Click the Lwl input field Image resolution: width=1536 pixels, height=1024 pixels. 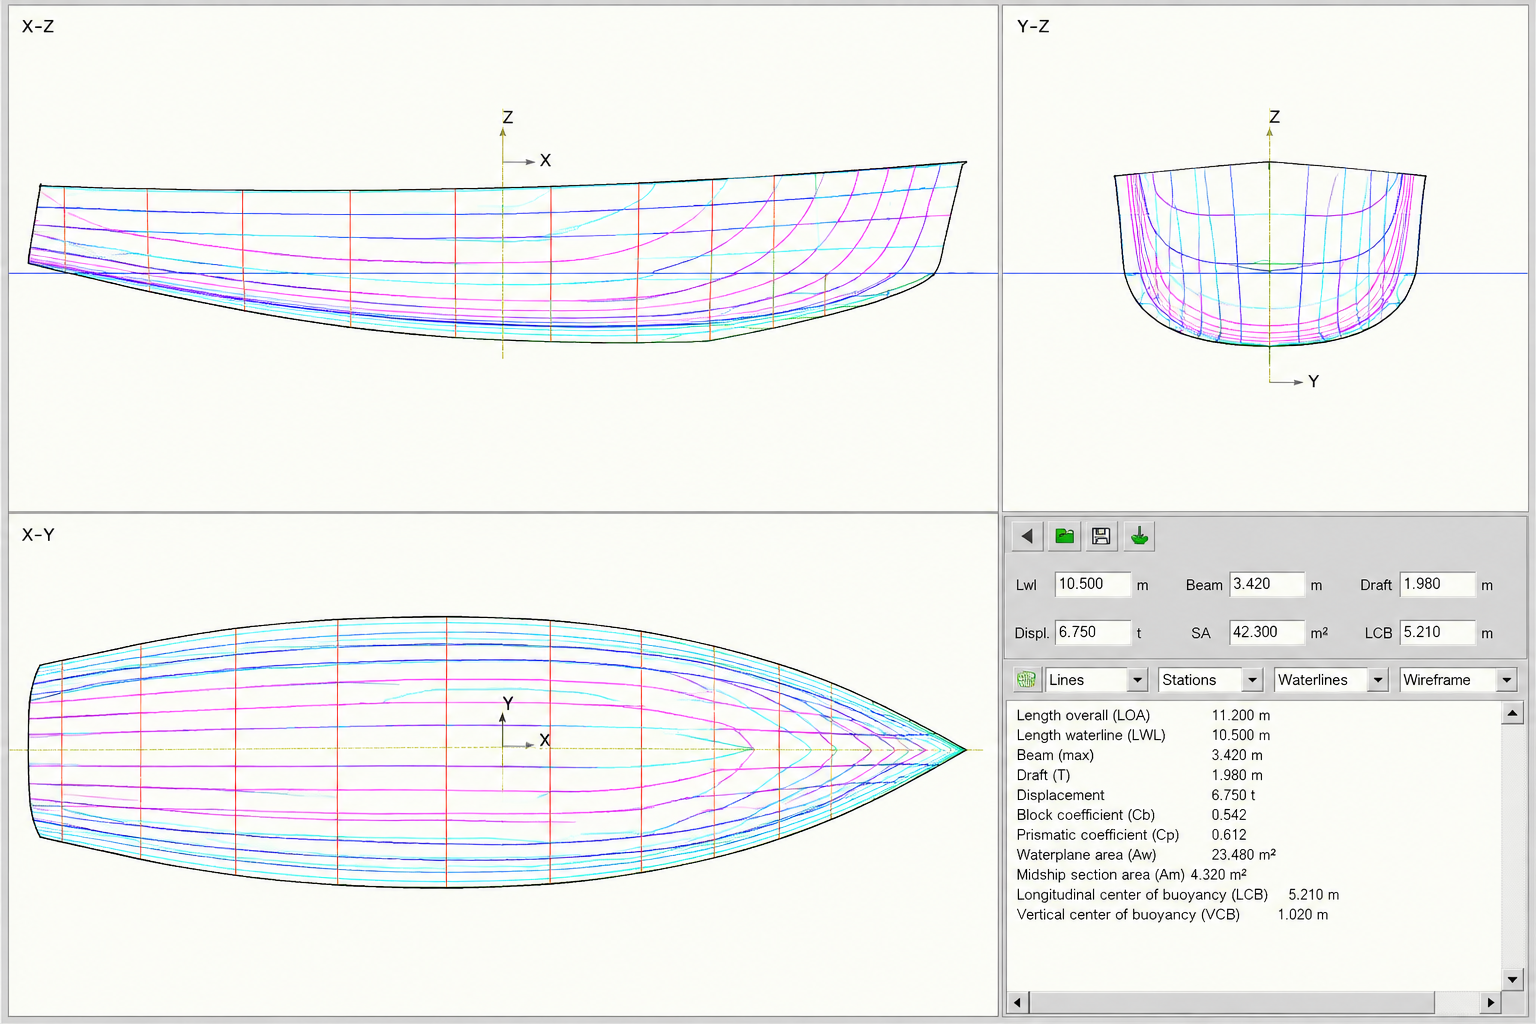click(1092, 584)
